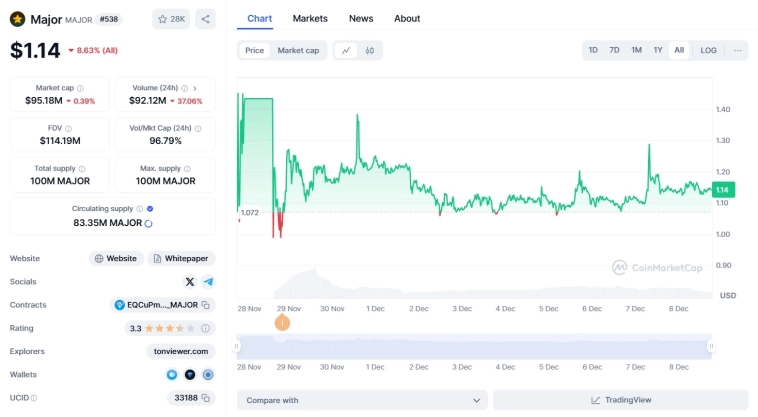Open the Whitepaper link

182,258
